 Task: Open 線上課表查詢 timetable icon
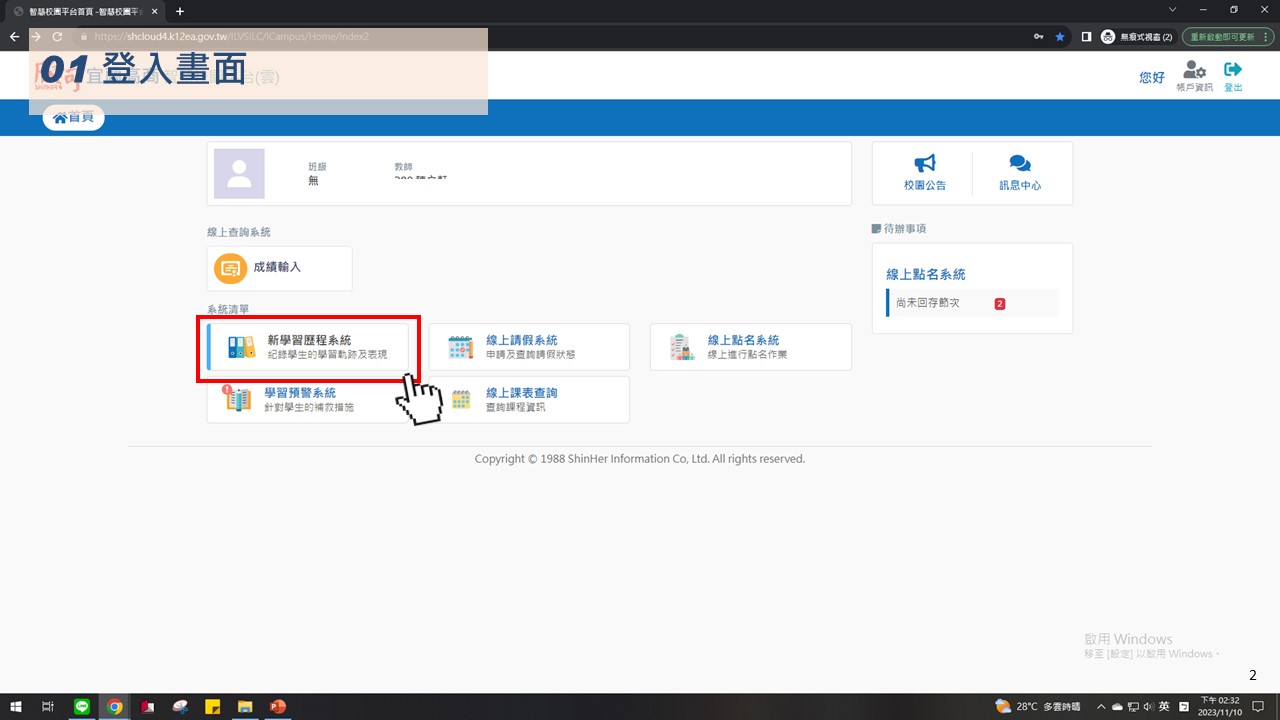pos(460,400)
